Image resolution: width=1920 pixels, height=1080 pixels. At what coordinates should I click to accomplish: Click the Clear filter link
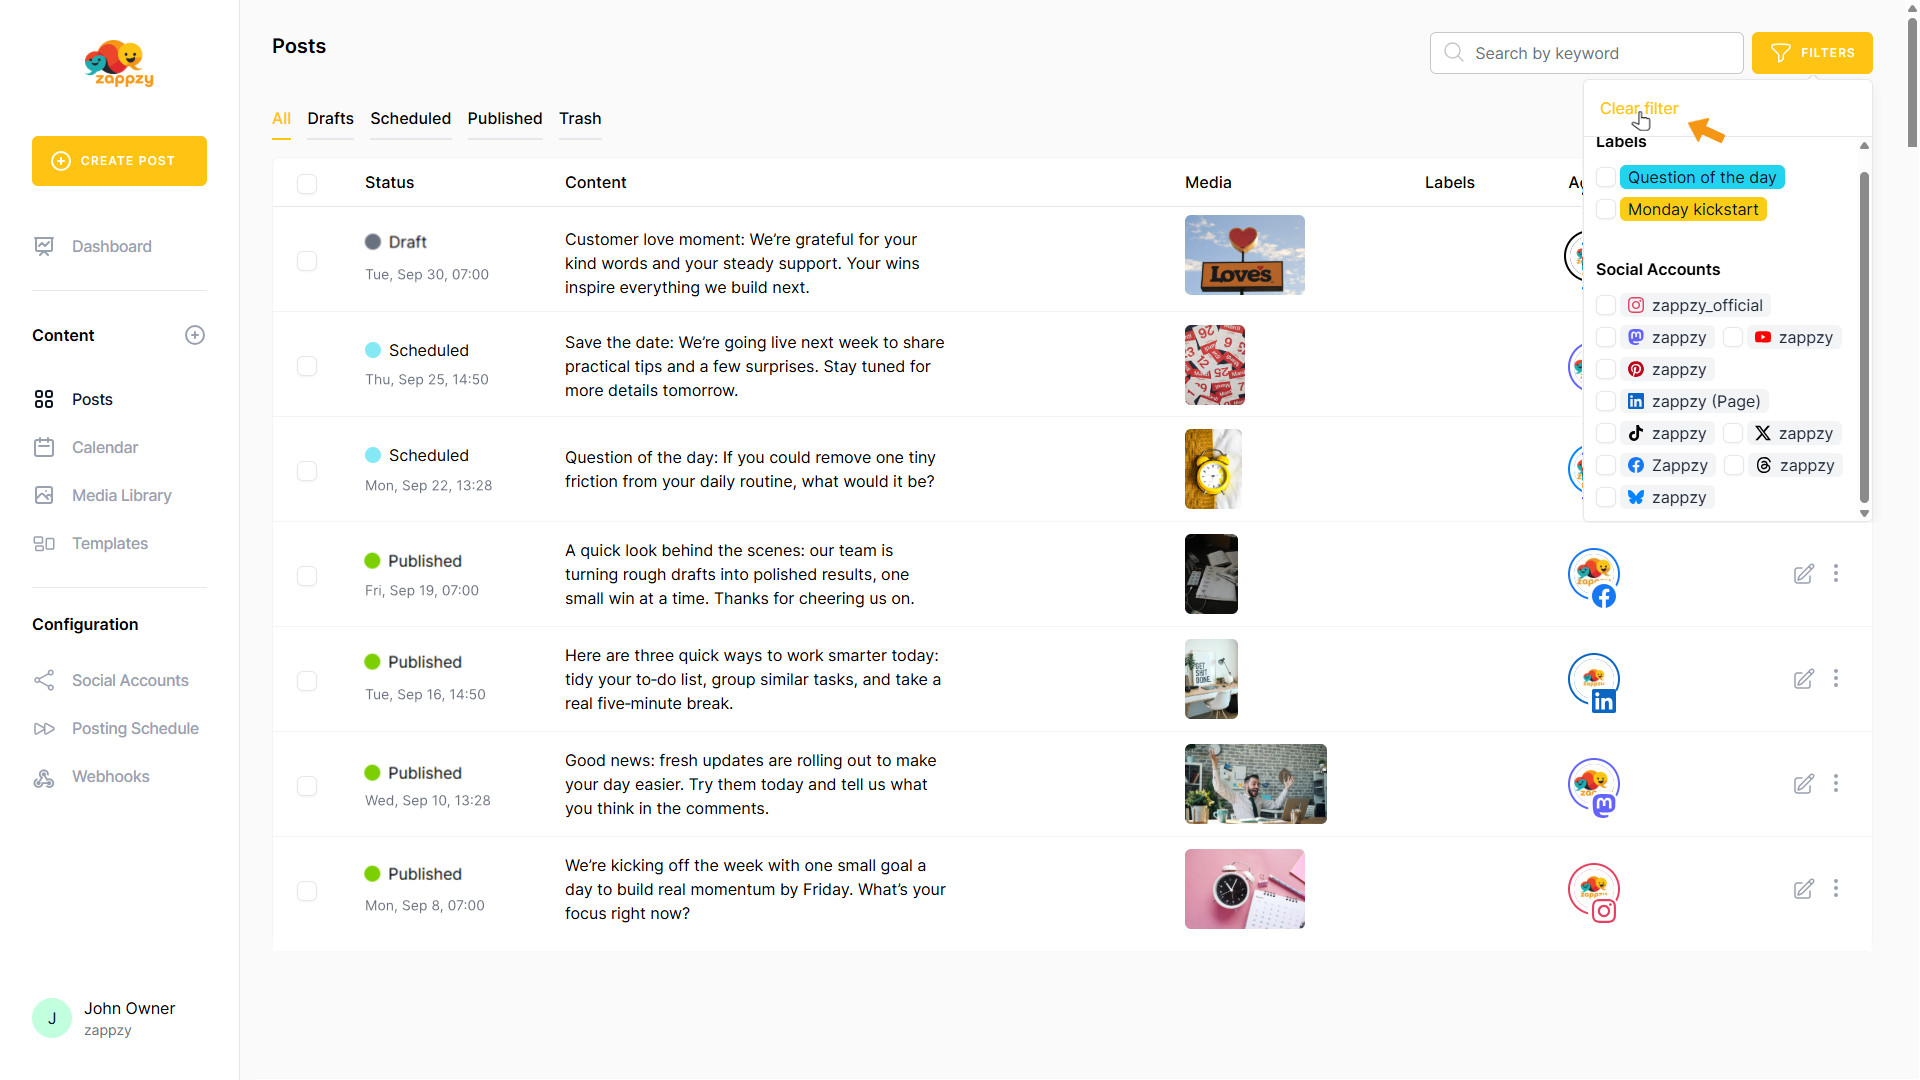click(1638, 108)
